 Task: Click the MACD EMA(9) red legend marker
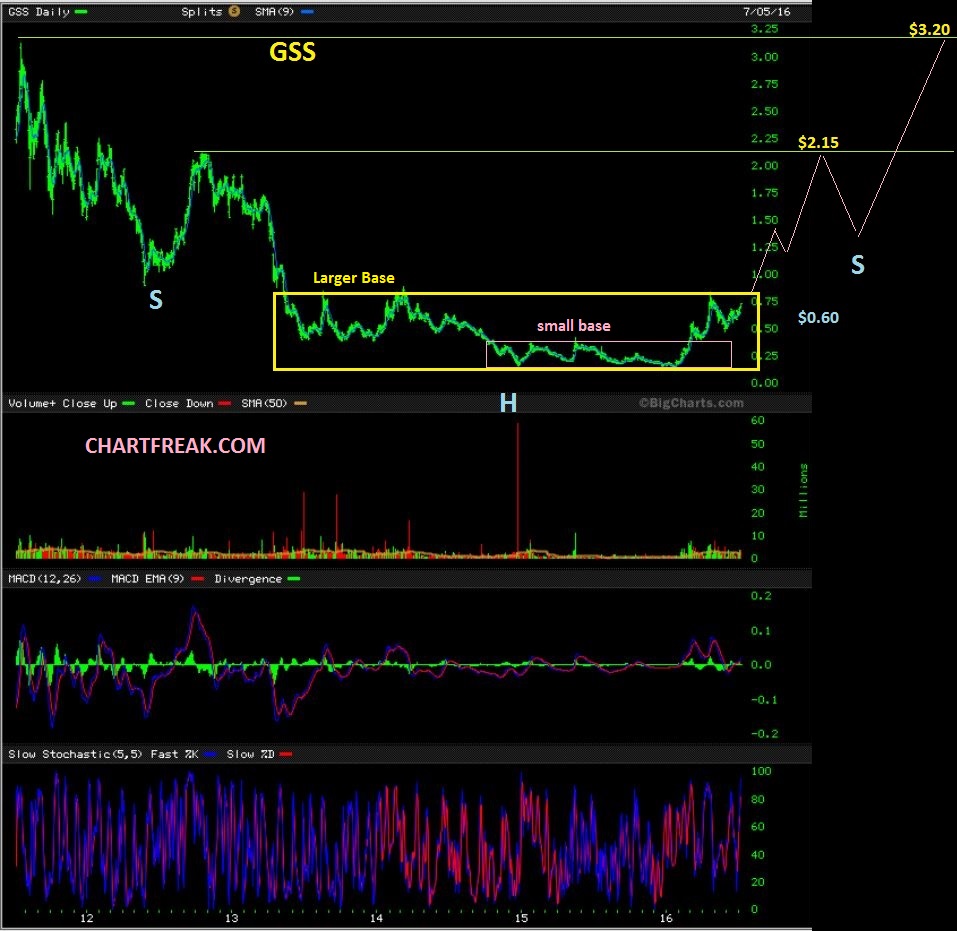point(196,578)
